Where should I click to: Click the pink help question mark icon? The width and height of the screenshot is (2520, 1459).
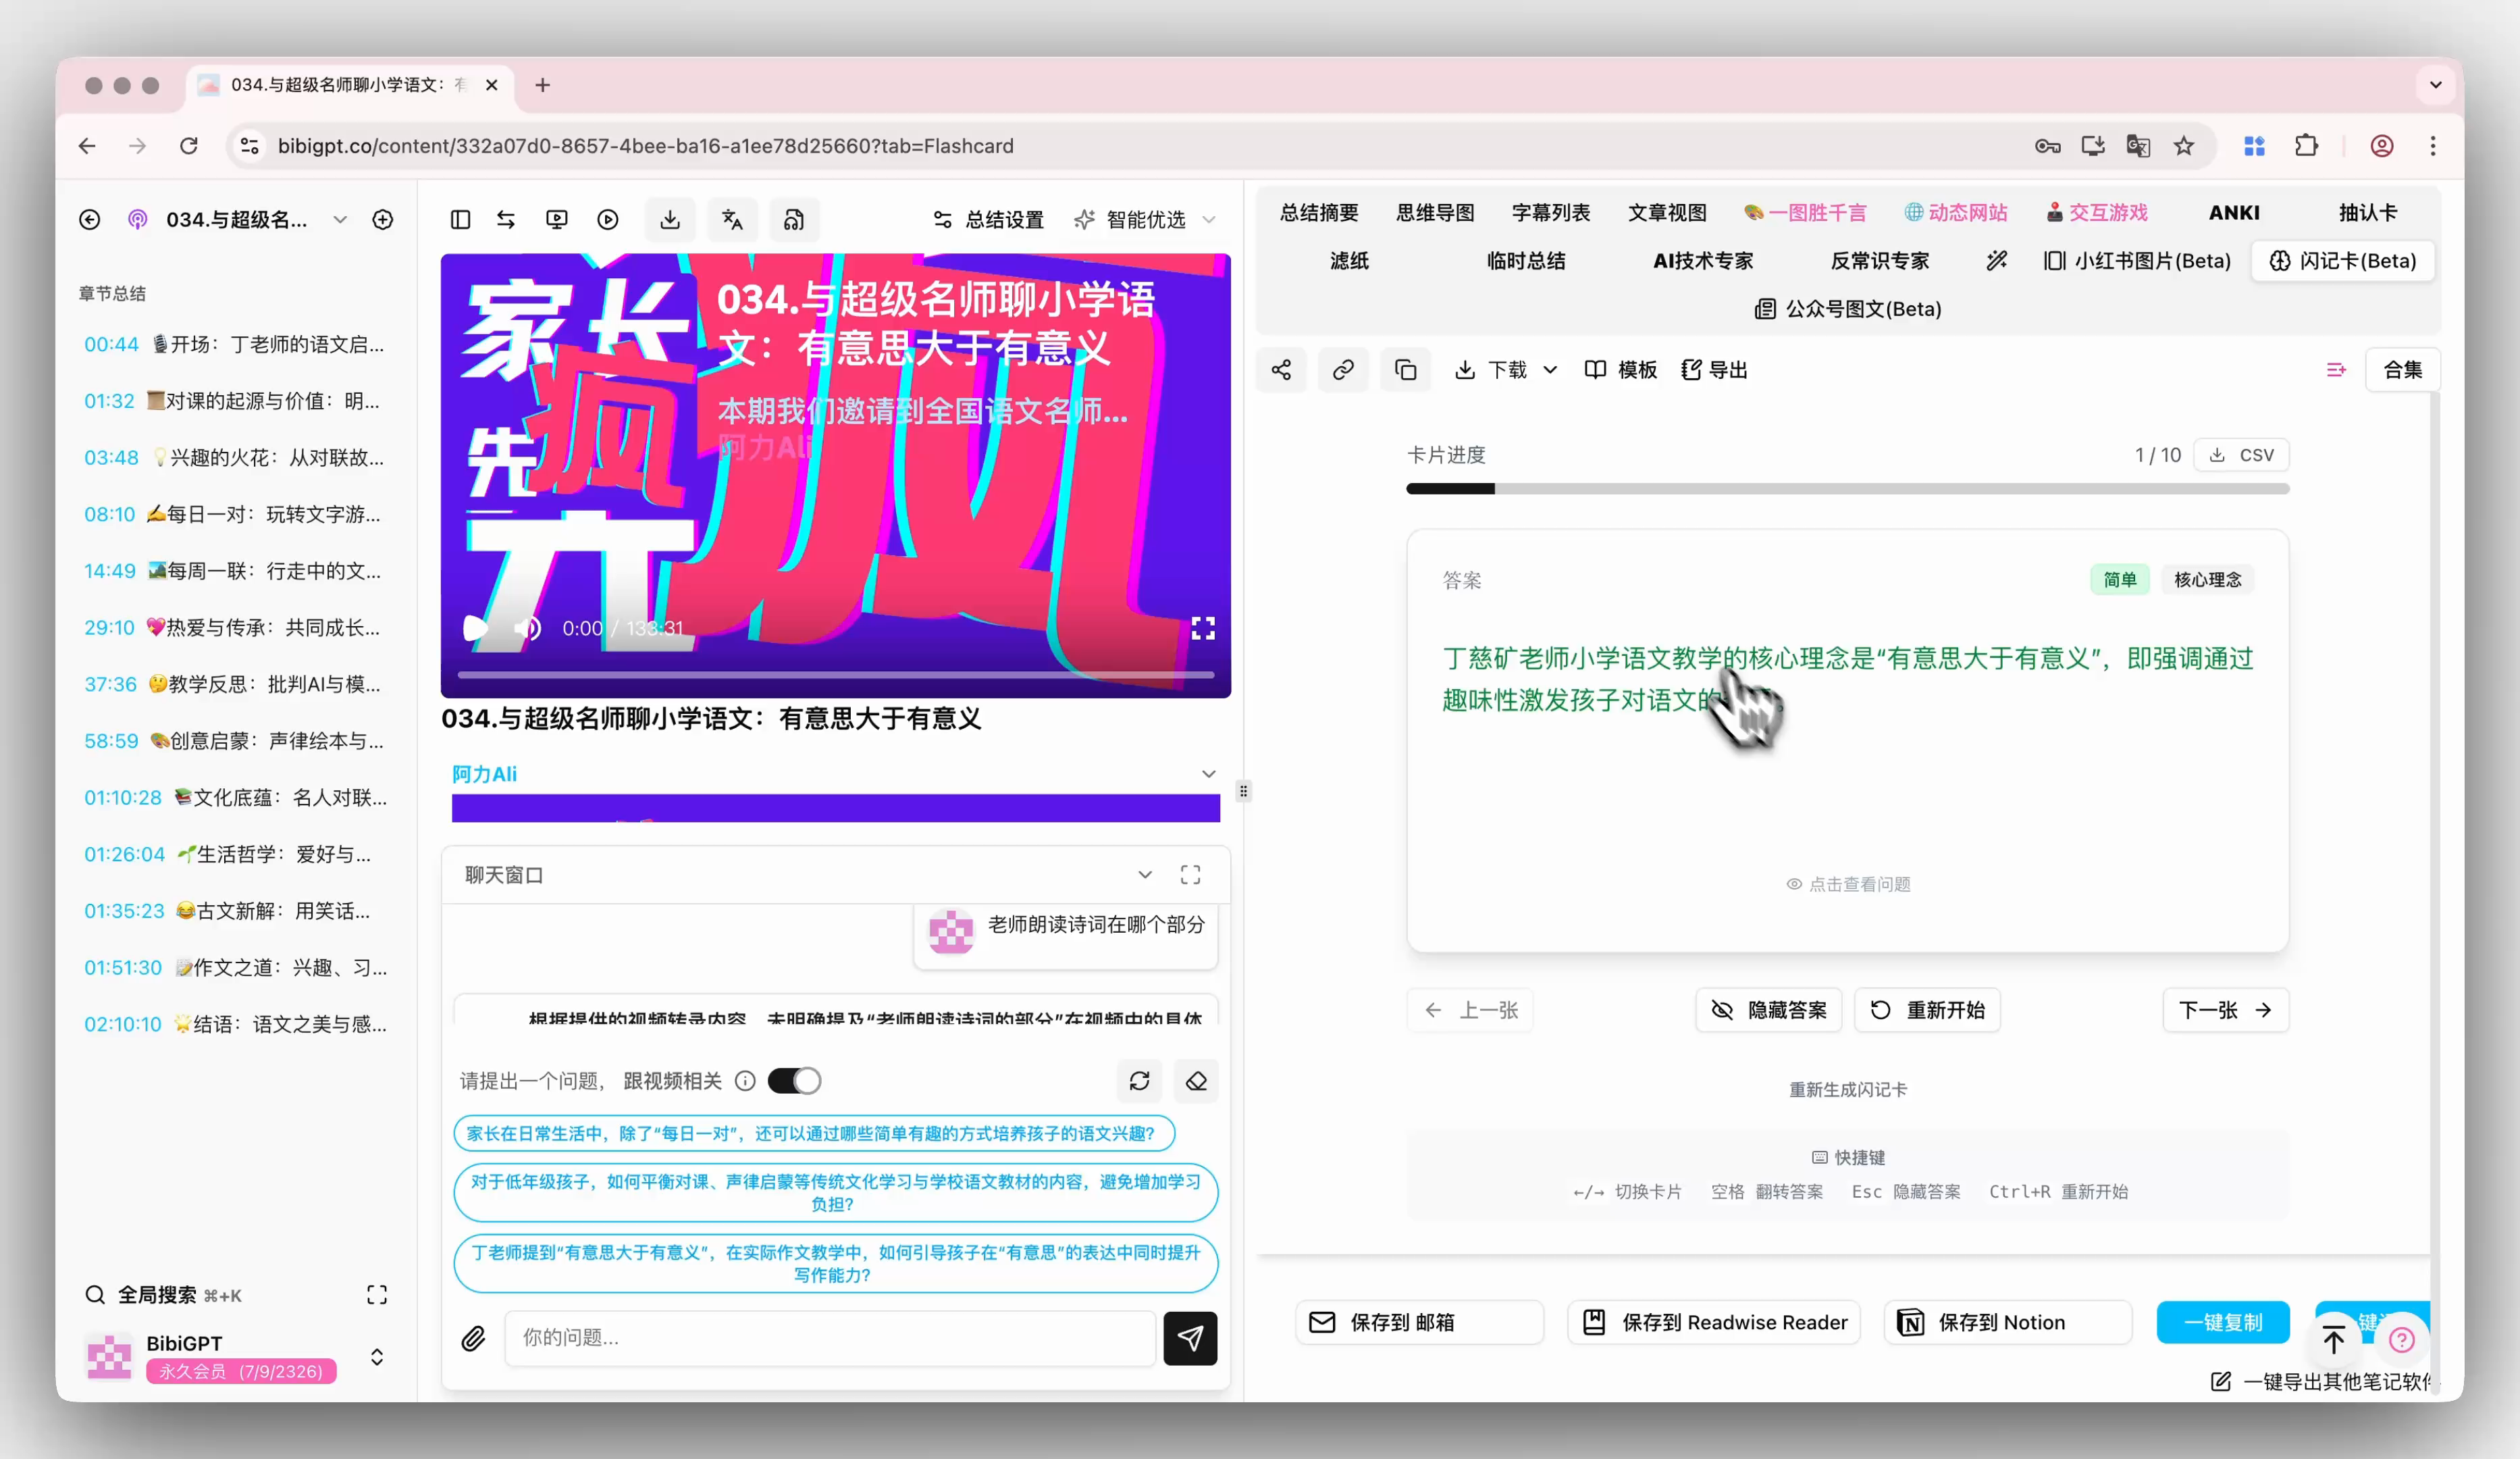click(2401, 1340)
